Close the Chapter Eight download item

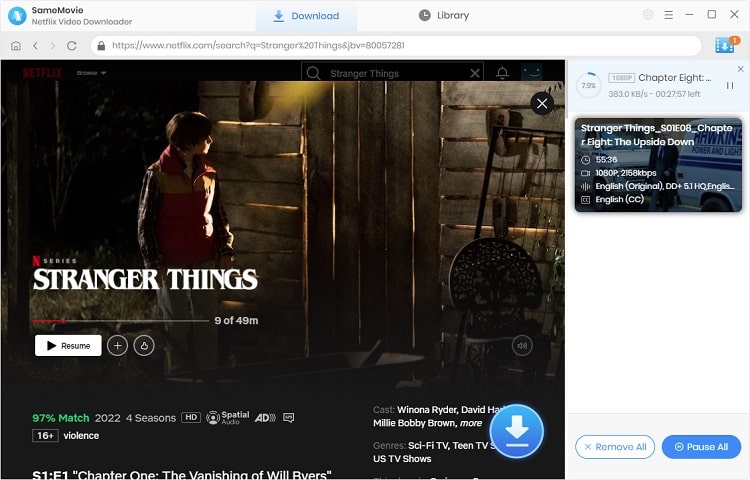[x=740, y=69]
